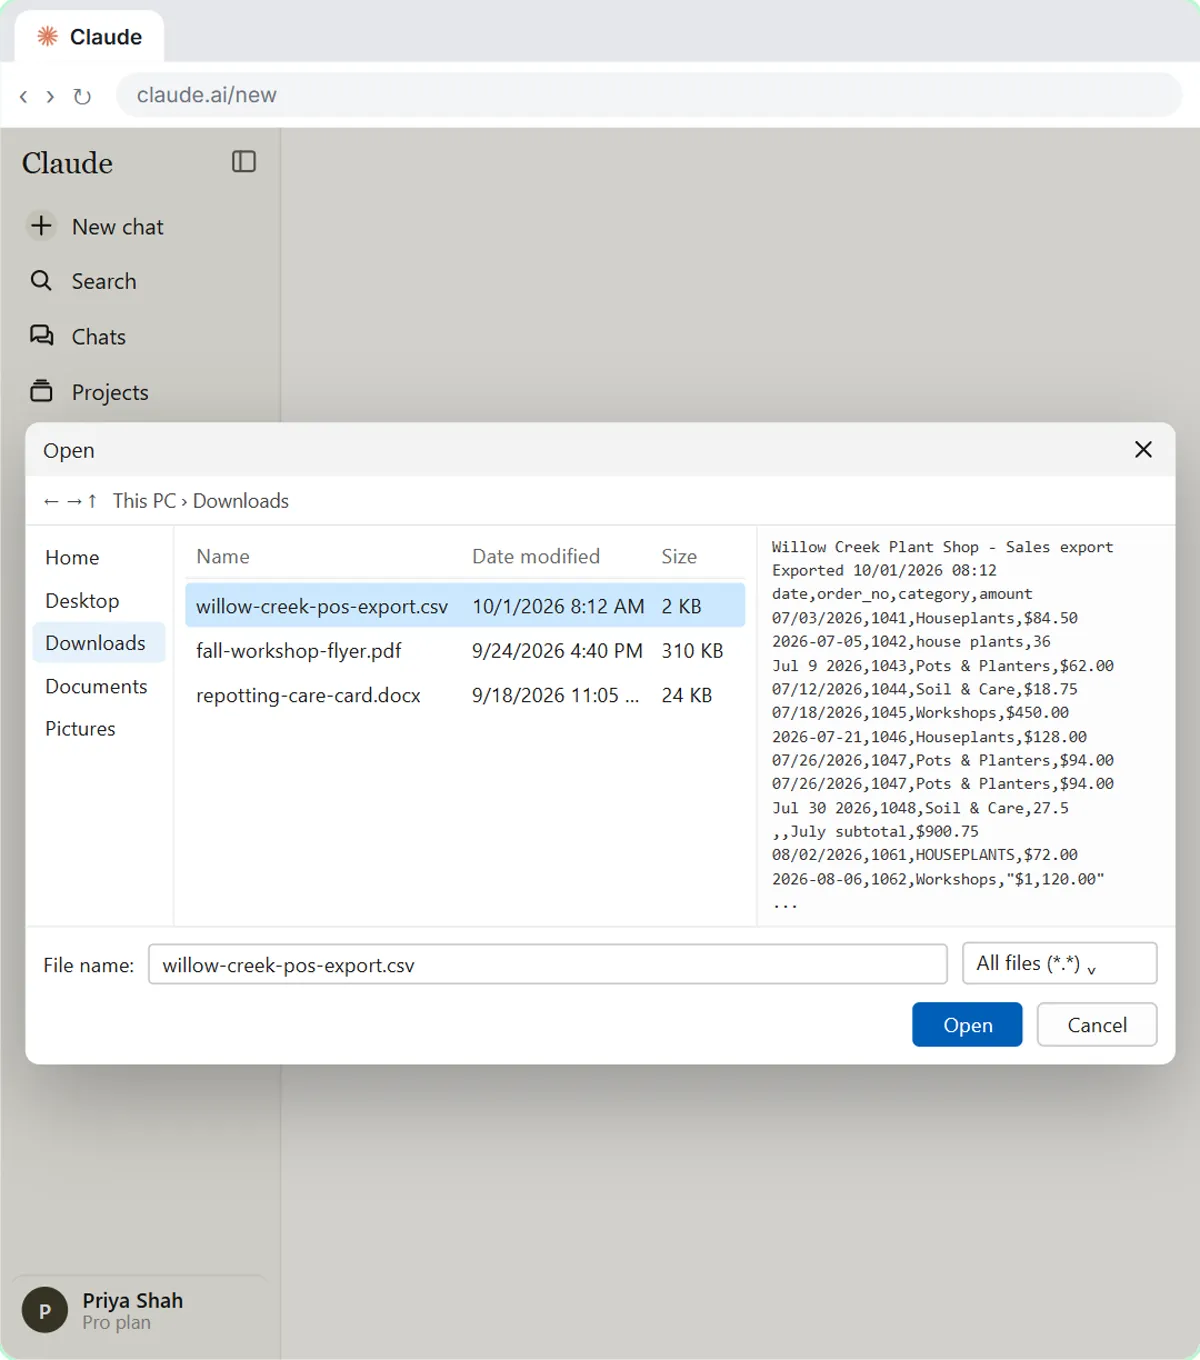Click the Cancel button

coord(1097,1025)
